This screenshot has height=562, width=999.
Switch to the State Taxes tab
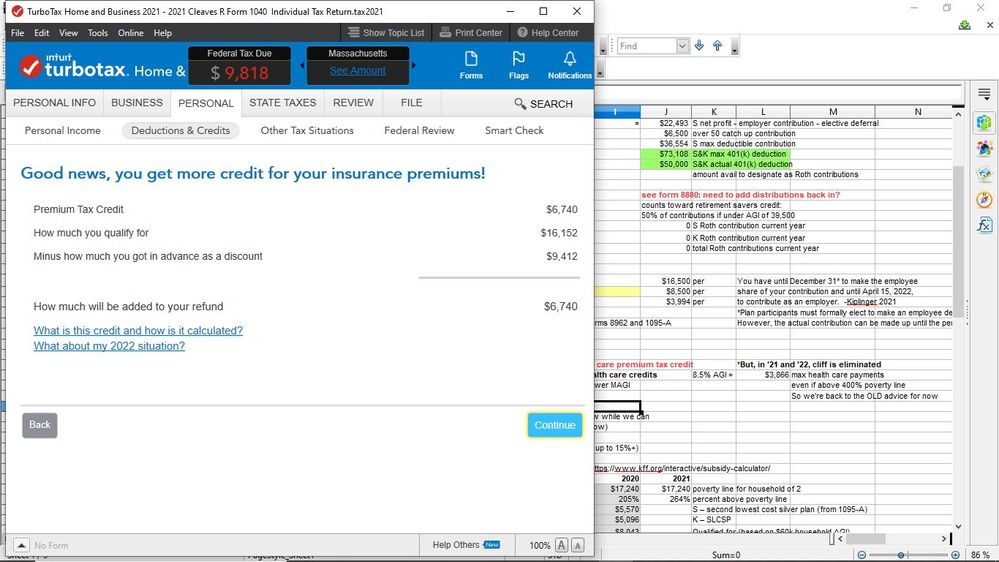[x=282, y=103]
